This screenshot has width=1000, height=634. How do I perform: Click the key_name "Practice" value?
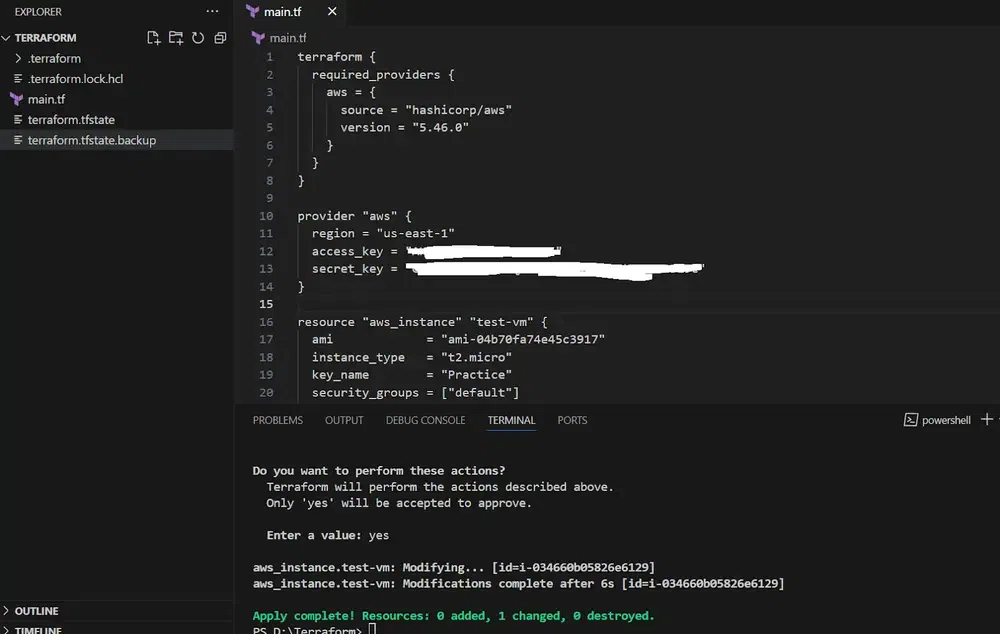[476, 374]
